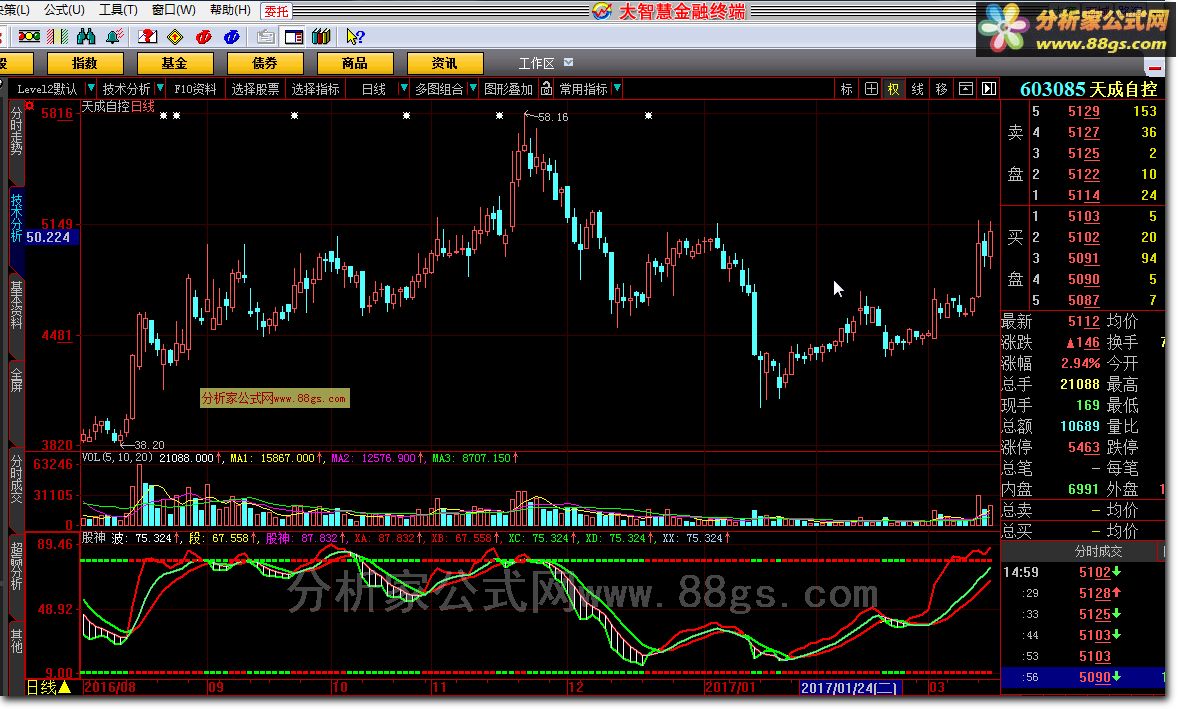Open the Level2默认 dropdown arrow
1178x709 pixels.
pyautogui.click(x=90, y=89)
